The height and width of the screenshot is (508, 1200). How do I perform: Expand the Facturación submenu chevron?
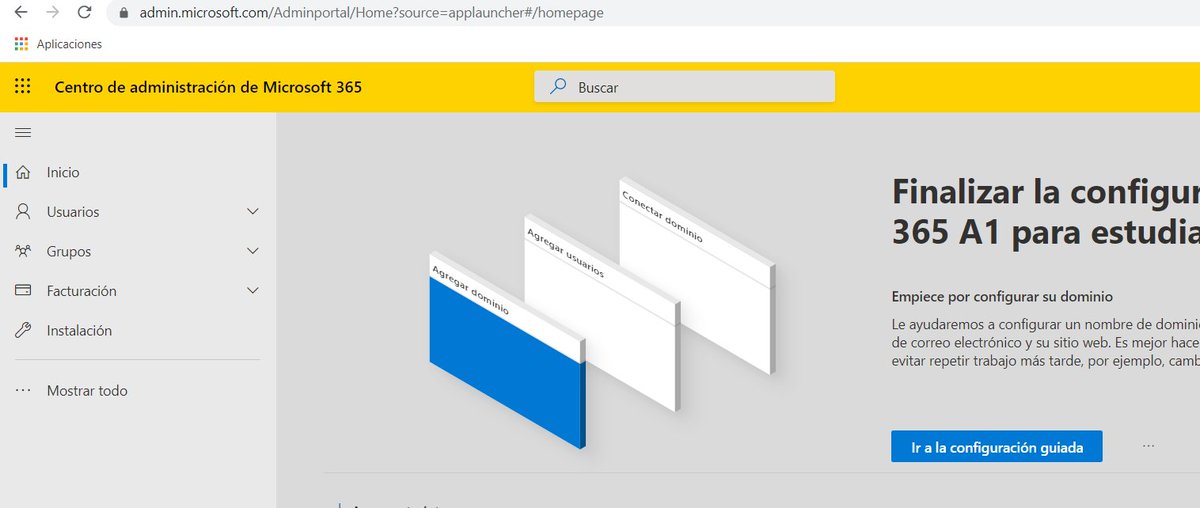pyautogui.click(x=253, y=291)
